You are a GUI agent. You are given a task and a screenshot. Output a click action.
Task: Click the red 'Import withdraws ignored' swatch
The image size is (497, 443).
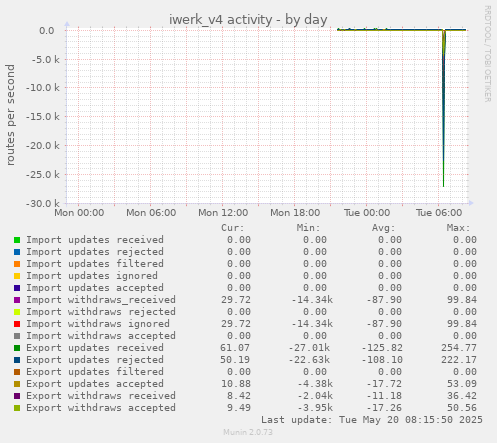coord(17,324)
